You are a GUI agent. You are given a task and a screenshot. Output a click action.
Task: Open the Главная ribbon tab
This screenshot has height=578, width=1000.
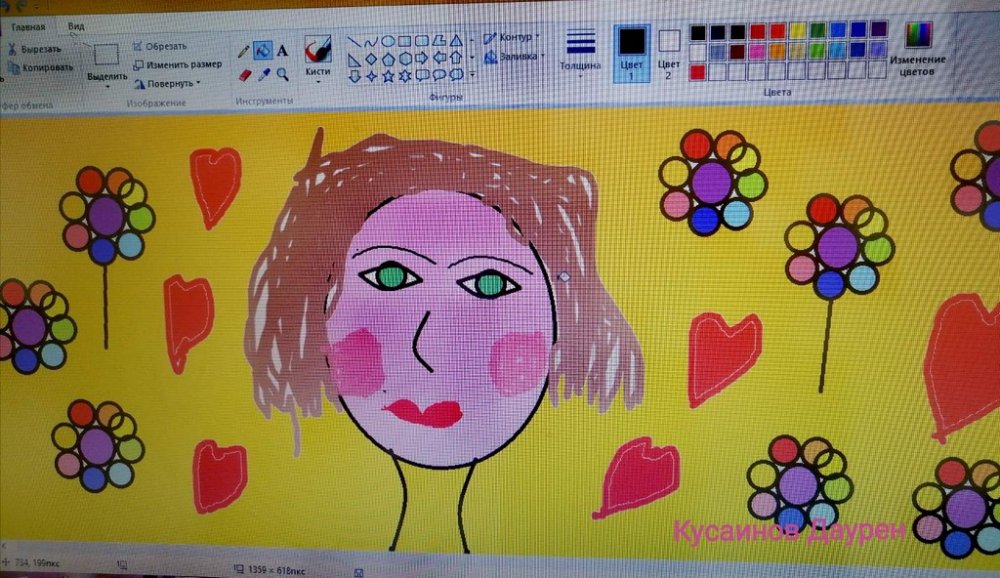coord(28,26)
